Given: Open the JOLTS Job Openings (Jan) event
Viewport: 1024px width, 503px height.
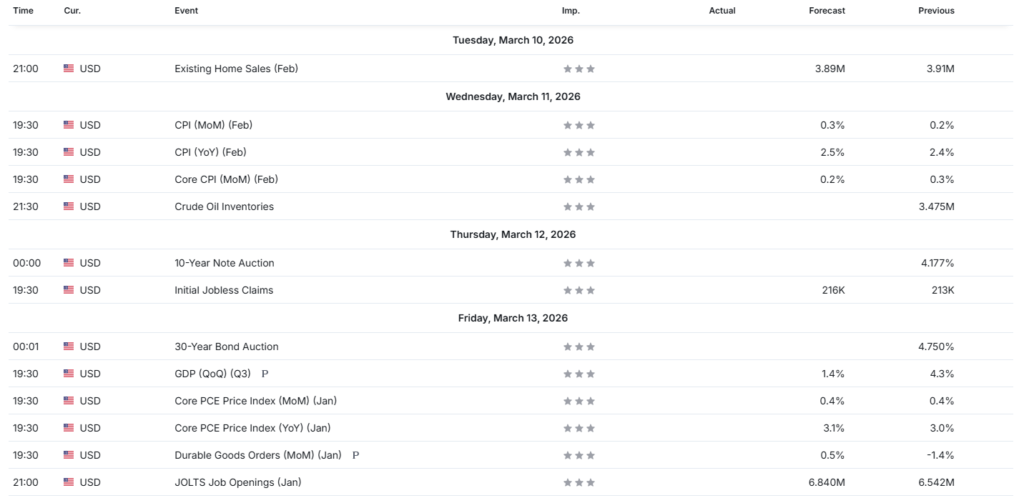Looking at the screenshot, I should click(x=236, y=482).
